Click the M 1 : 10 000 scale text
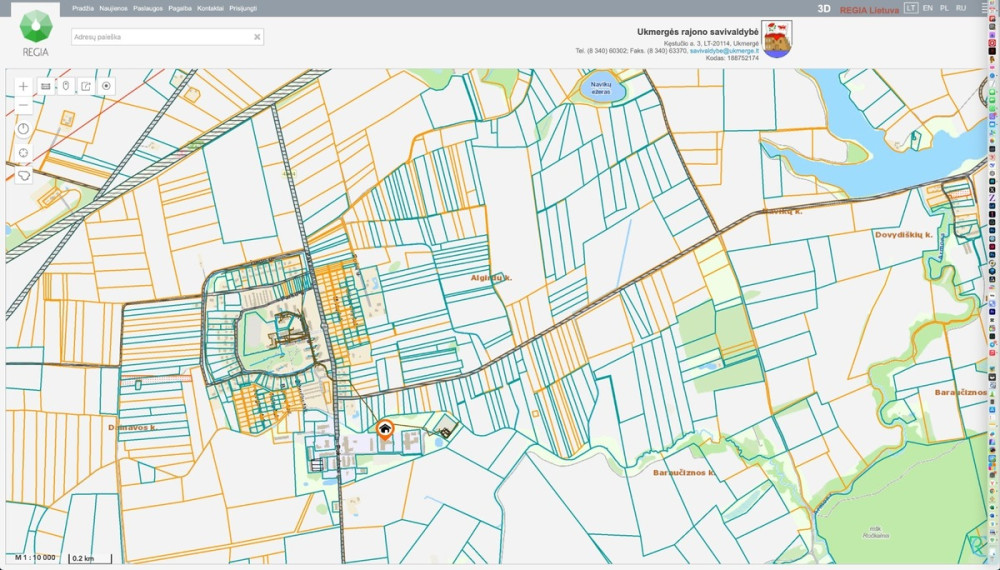The width and height of the screenshot is (1000, 570). coord(35,558)
